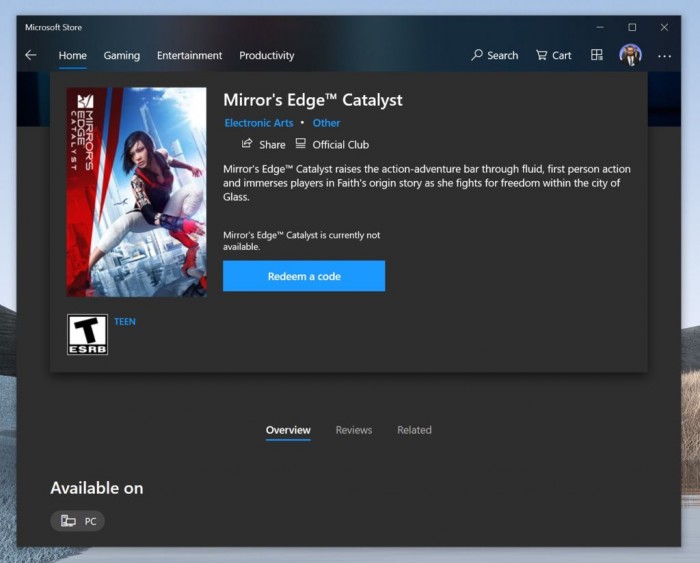The width and height of the screenshot is (700, 563).
Task: Open the three-dot more menu
Action: [x=664, y=55]
